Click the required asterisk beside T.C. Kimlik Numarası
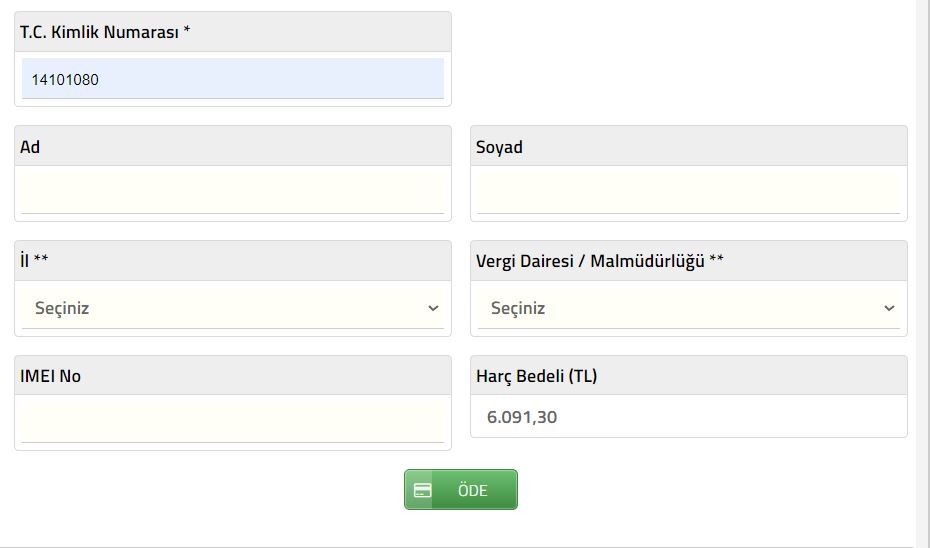 tap(186, 29)
